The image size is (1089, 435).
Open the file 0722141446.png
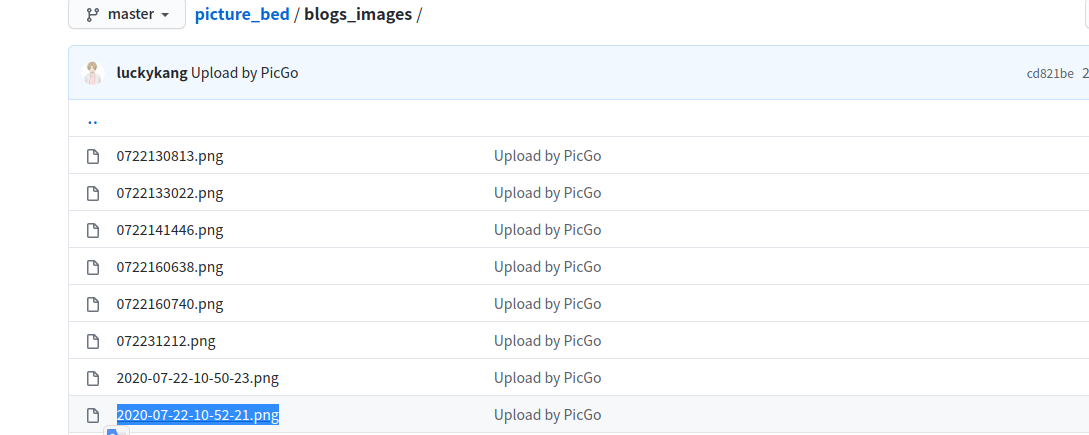click(x=170, y=229)
